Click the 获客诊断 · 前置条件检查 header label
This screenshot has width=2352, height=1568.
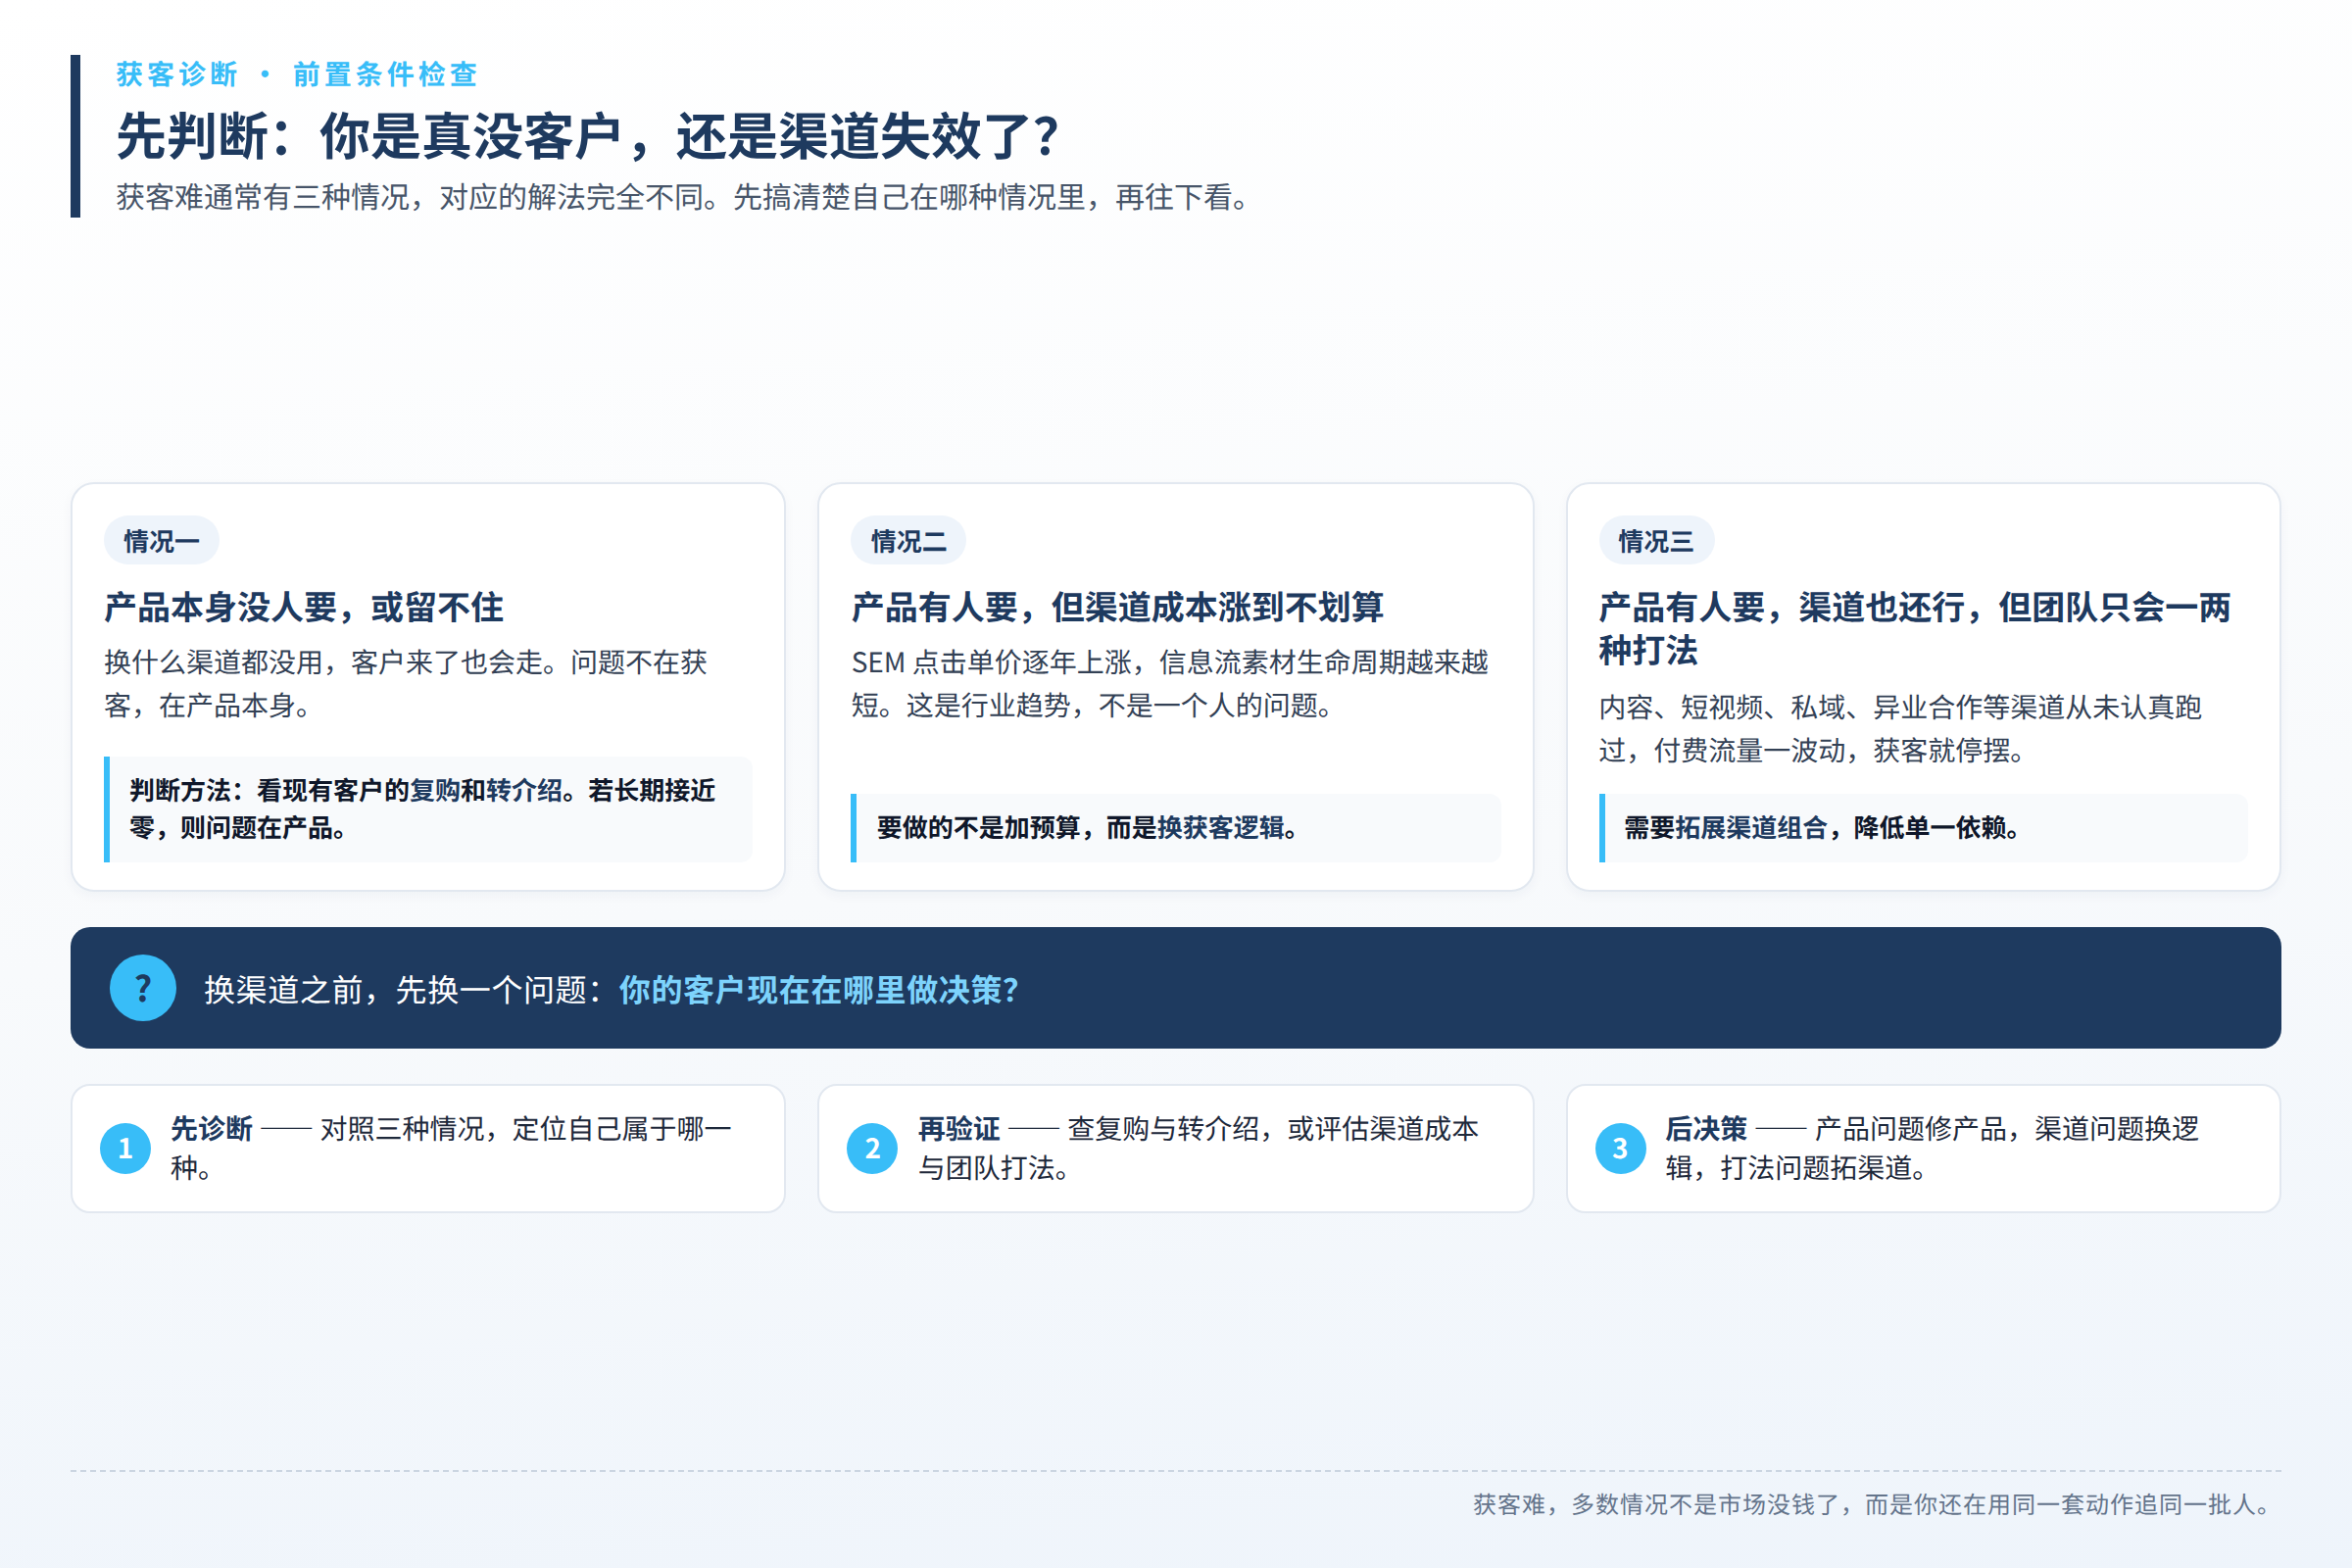click(297, 74)
